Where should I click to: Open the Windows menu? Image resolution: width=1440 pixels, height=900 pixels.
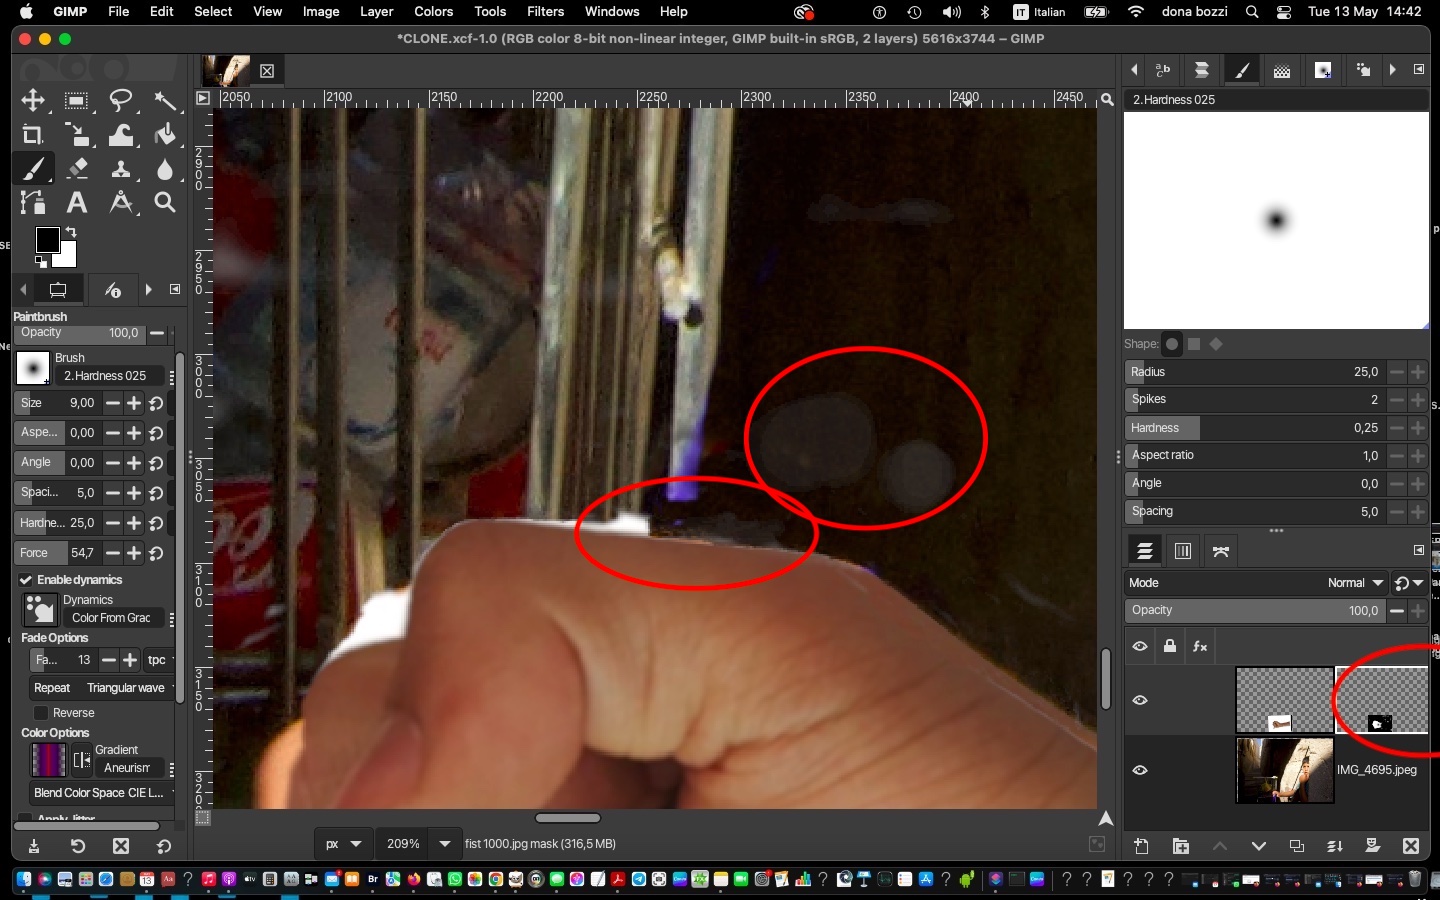click(x=612, y=12)
